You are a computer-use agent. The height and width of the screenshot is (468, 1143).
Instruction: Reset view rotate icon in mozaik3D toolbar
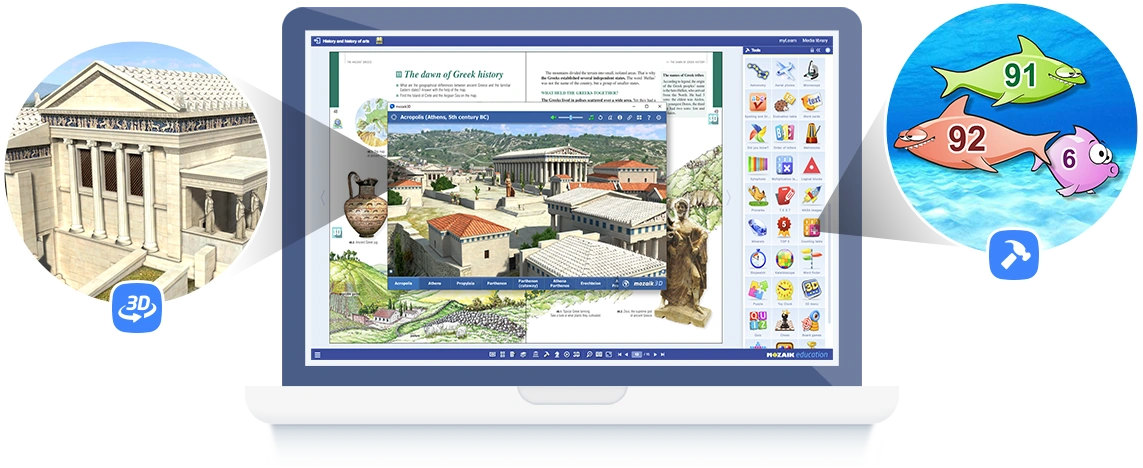[601, 117]
